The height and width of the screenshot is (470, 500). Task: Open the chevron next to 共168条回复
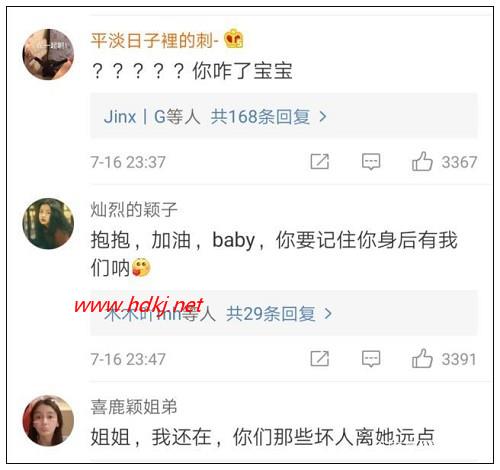pyautogui.click(x=323, y=117)
